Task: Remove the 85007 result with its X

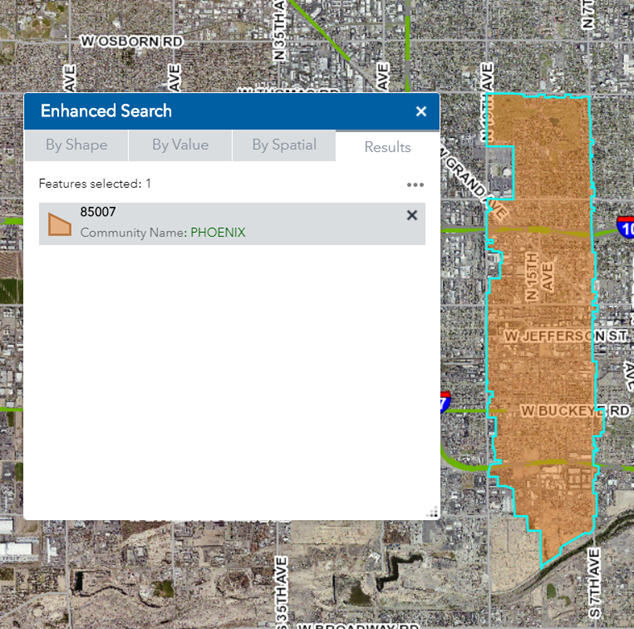Action: coord(412,215)
